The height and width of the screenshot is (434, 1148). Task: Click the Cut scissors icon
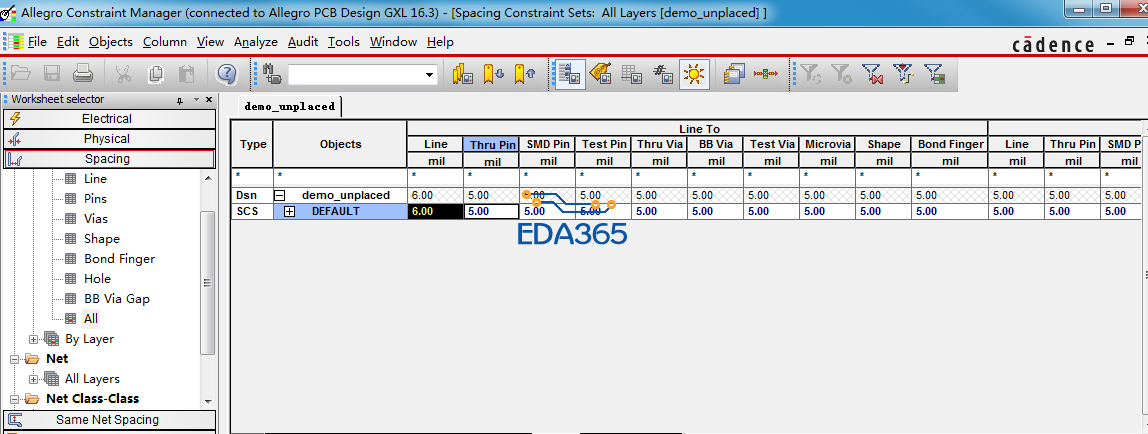point(123,73)
